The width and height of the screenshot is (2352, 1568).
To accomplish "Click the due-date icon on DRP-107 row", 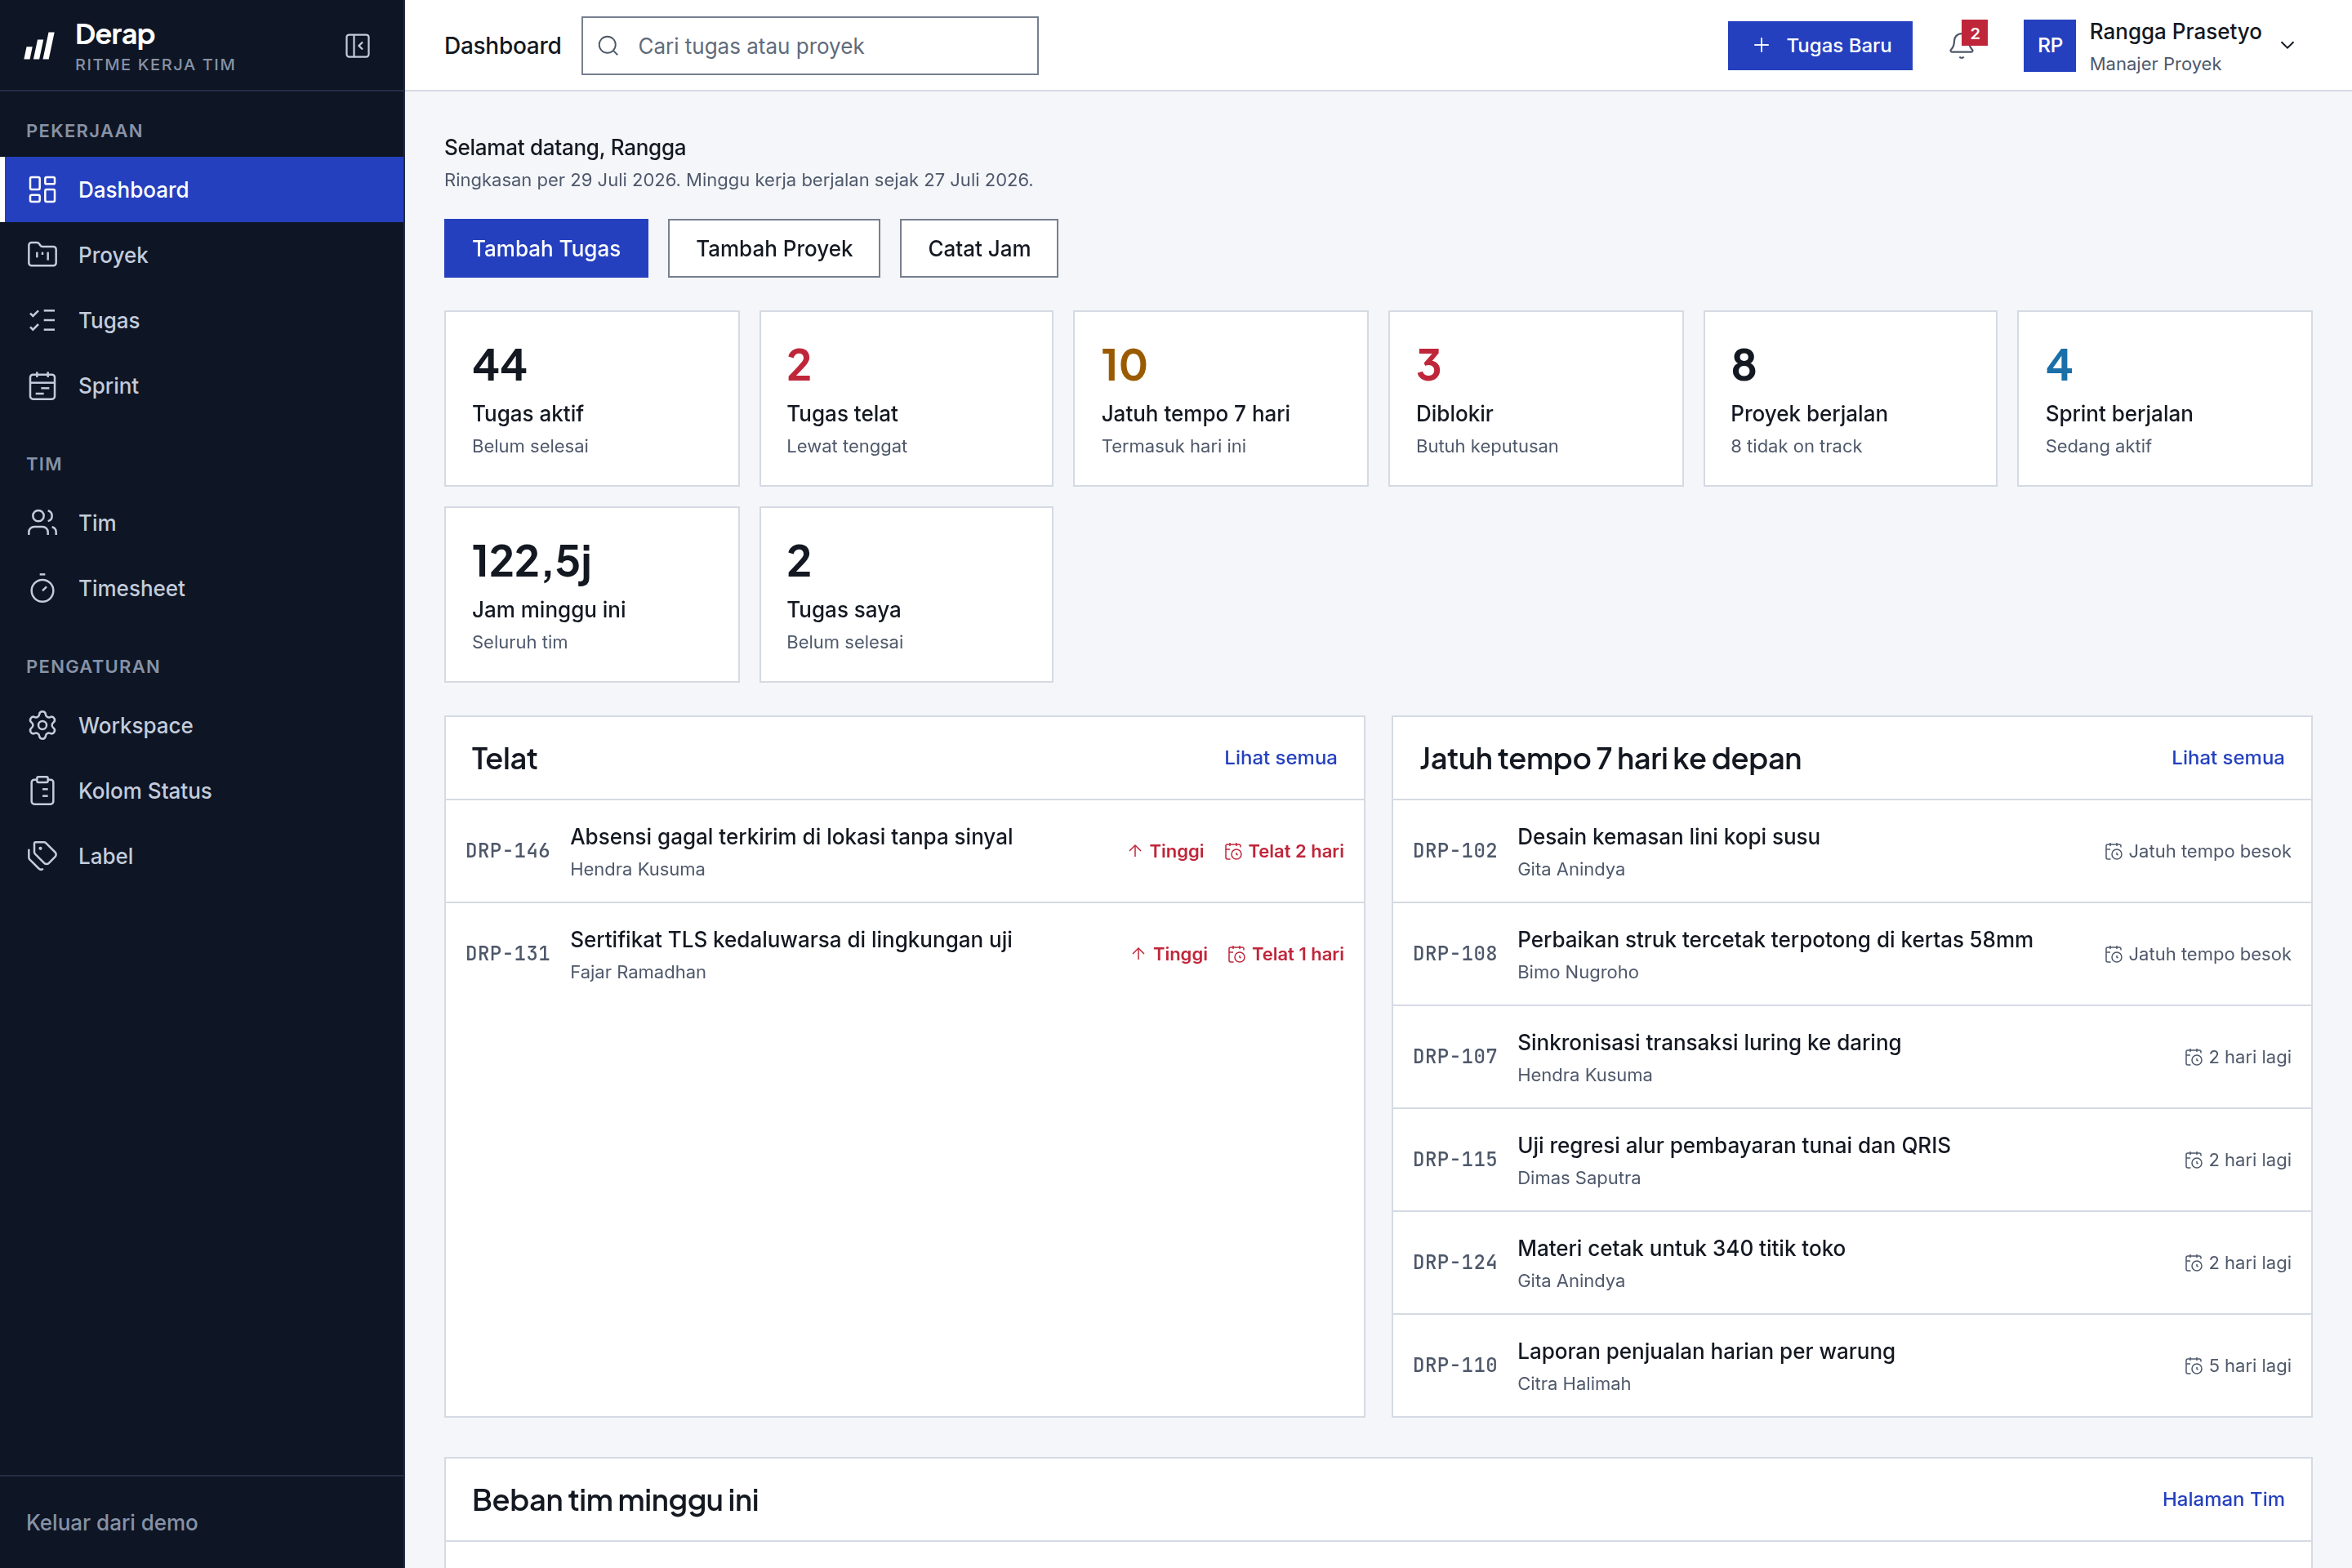I will [2193, 1058].
